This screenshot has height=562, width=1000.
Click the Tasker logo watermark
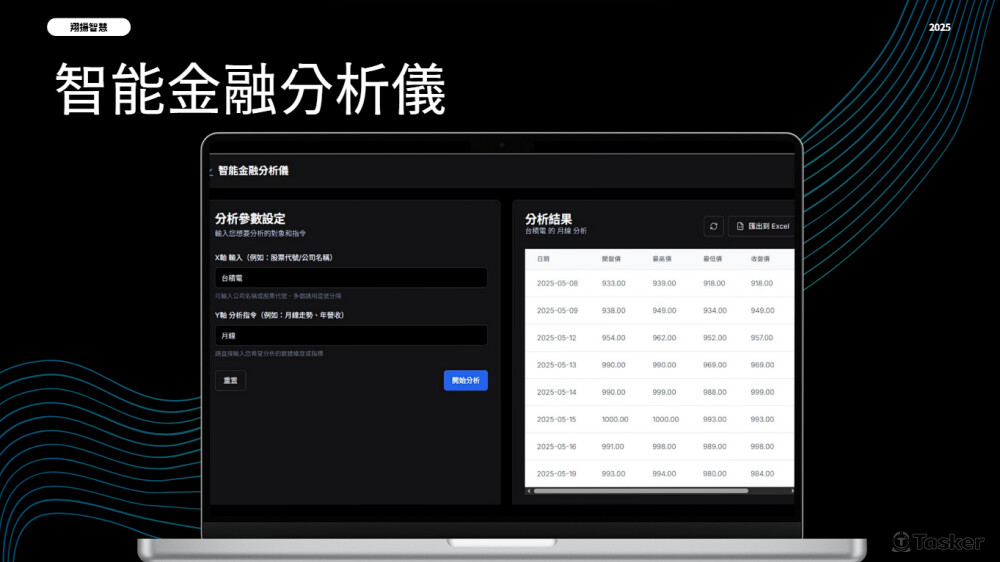click(937, 542)
